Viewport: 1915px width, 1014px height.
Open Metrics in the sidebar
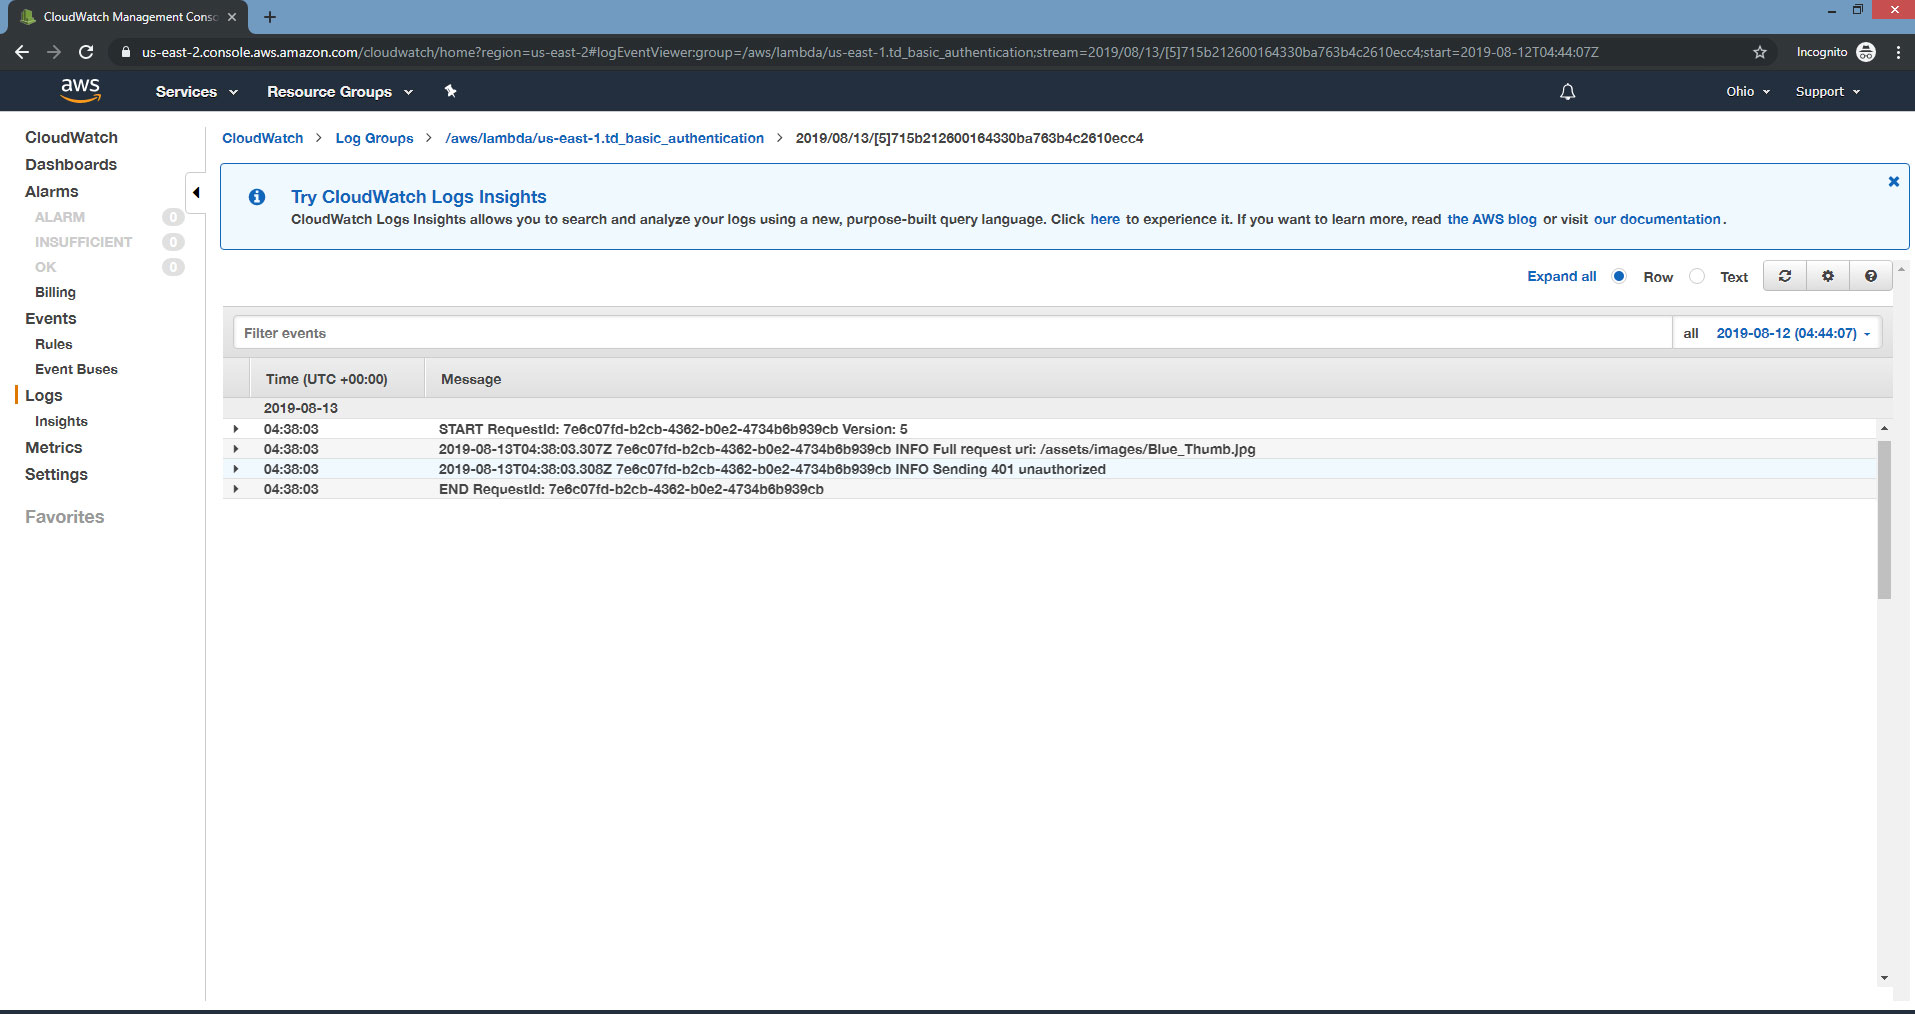(54, 447)
